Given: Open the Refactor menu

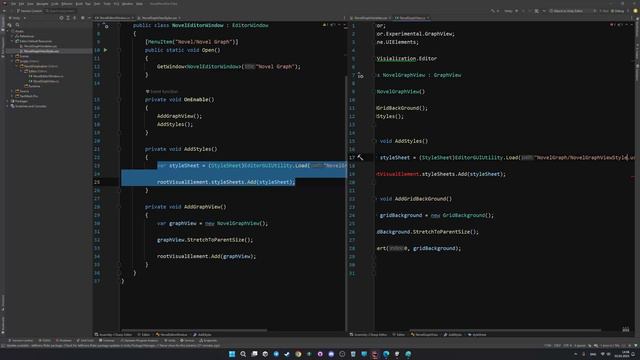Looking at the screenshot, I should pos(67,4).
